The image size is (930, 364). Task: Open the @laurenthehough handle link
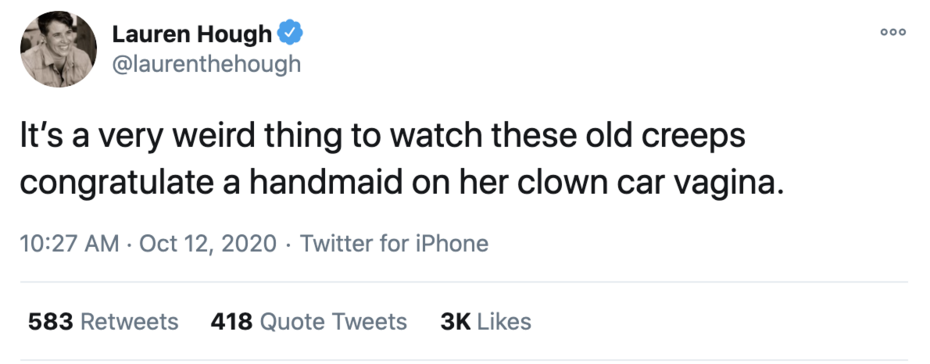[206, 63]
